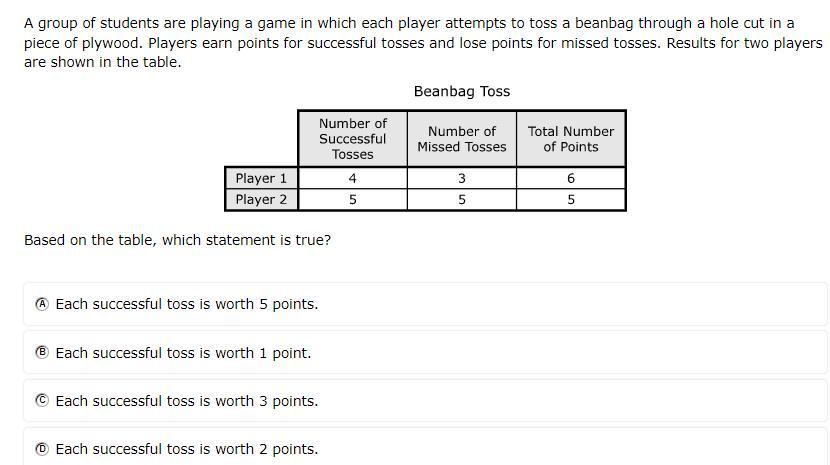Click Player 1's successful tosses cell '4'
The height and width of the screenshot is (465, 830).
353,178
